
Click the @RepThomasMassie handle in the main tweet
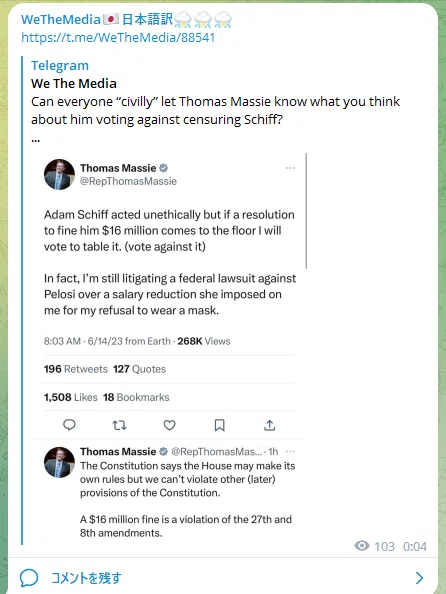point(128,181)
